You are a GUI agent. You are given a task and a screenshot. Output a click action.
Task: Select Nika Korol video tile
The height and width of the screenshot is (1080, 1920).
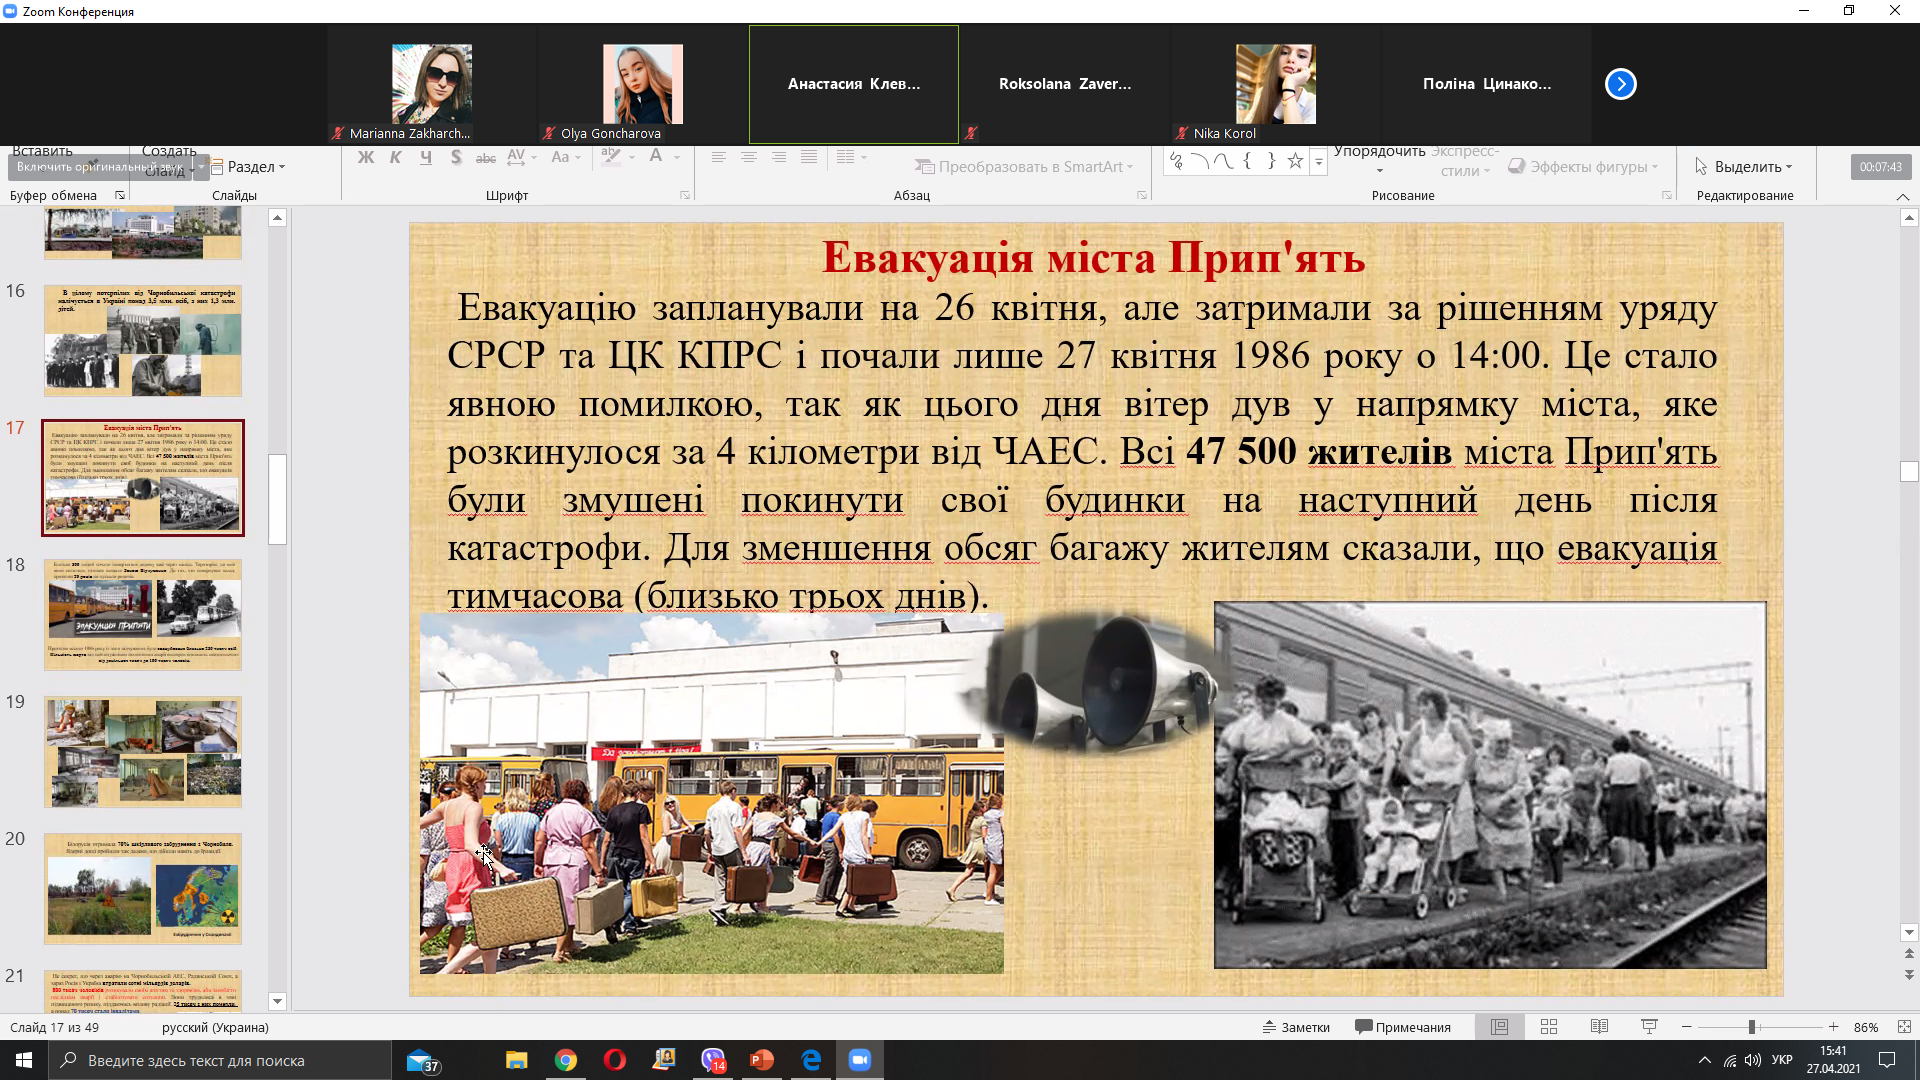(x=1275, y=84)
